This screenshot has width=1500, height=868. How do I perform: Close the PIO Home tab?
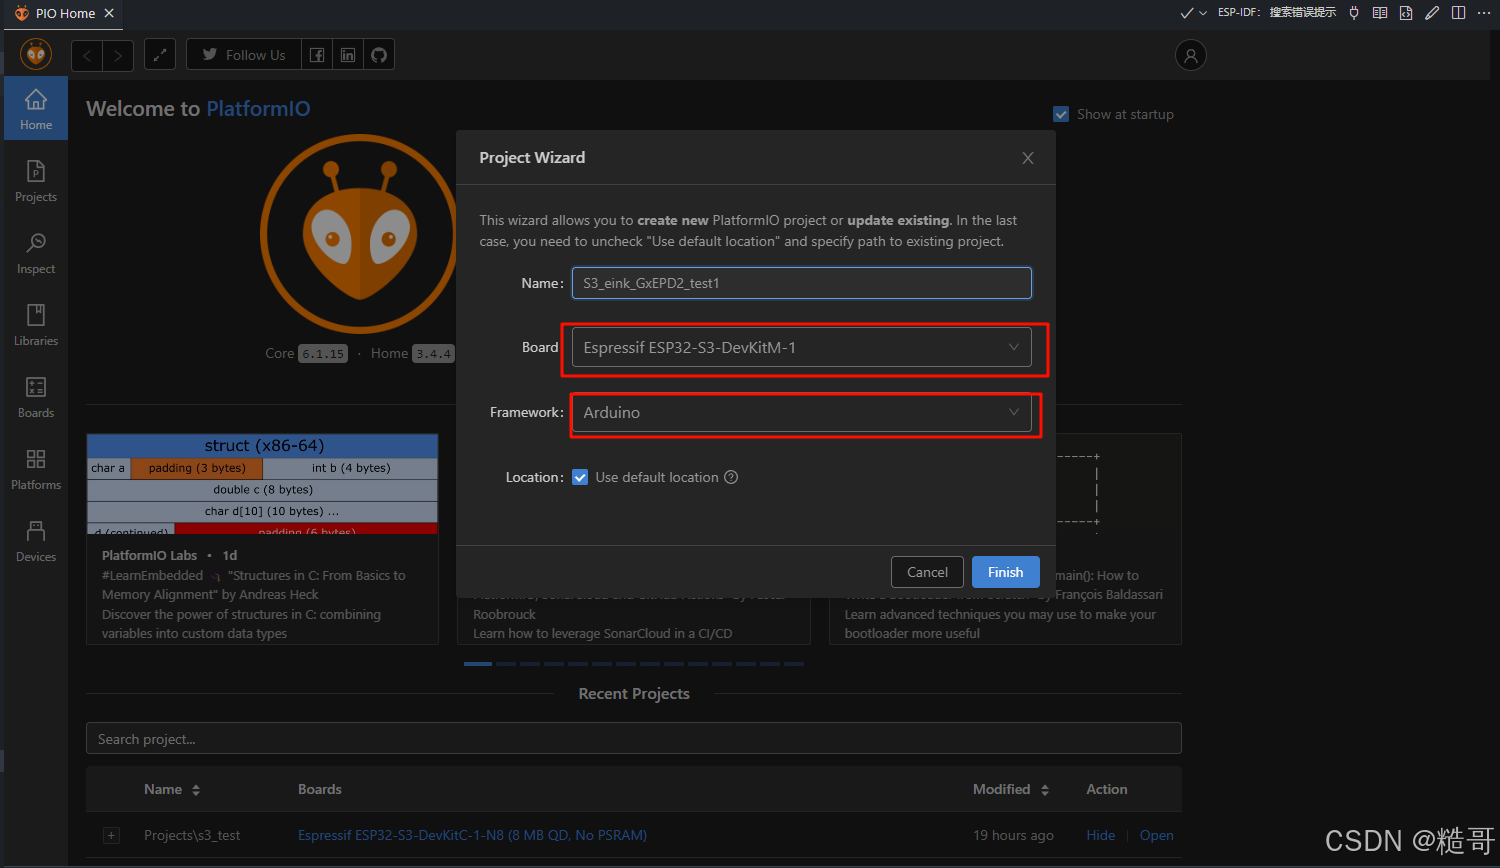tap(109, 13)
